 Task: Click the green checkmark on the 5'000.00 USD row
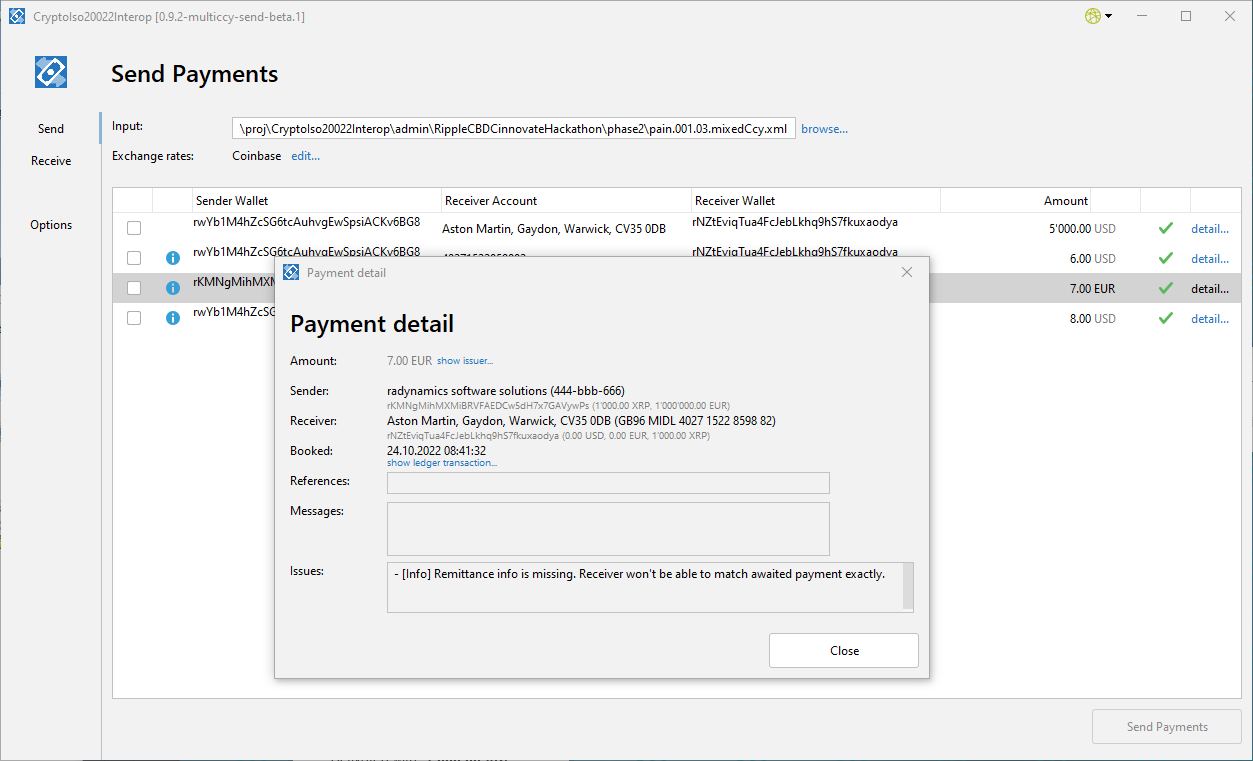[x=1165, y=227]
